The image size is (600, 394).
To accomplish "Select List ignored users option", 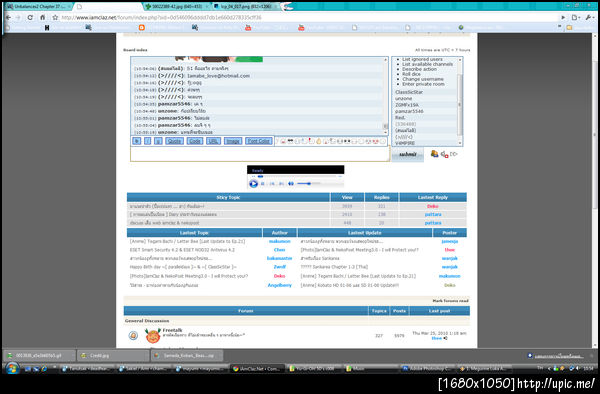I will tap(422, 59).
